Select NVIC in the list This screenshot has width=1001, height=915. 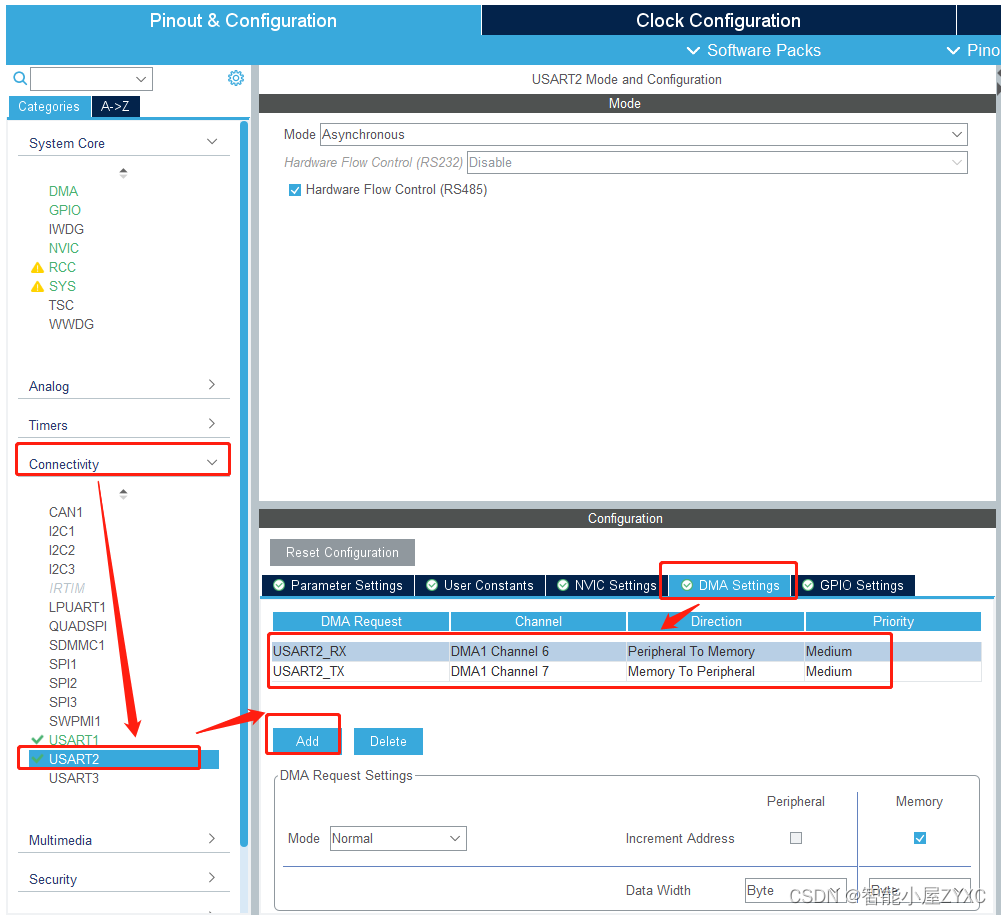(64, 248)
